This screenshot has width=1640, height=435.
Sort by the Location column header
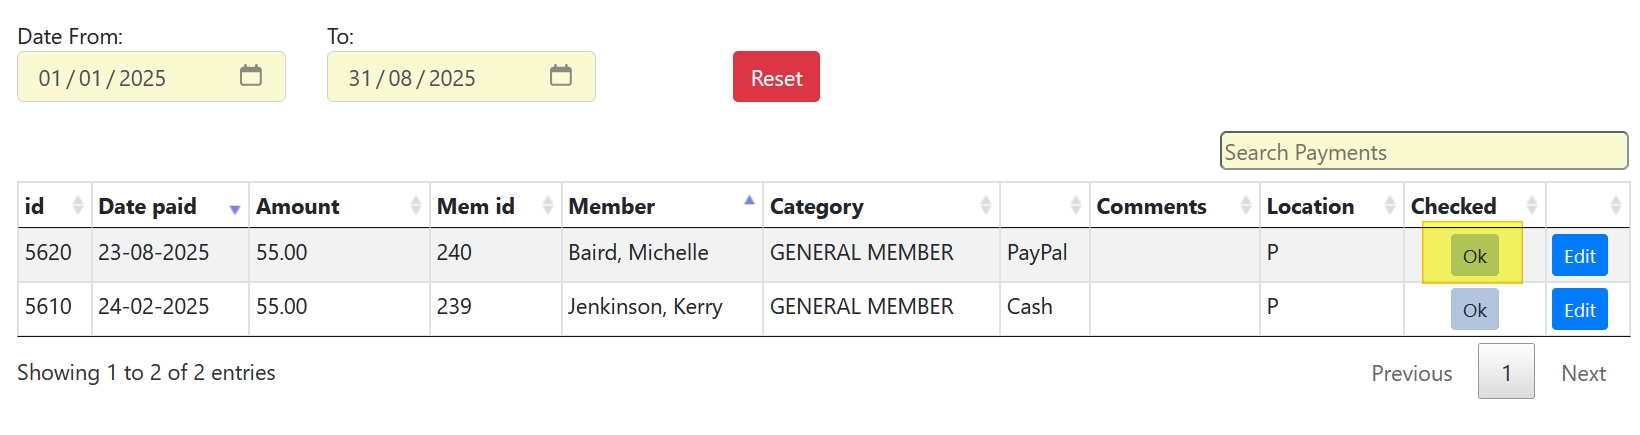point(1330,206)
